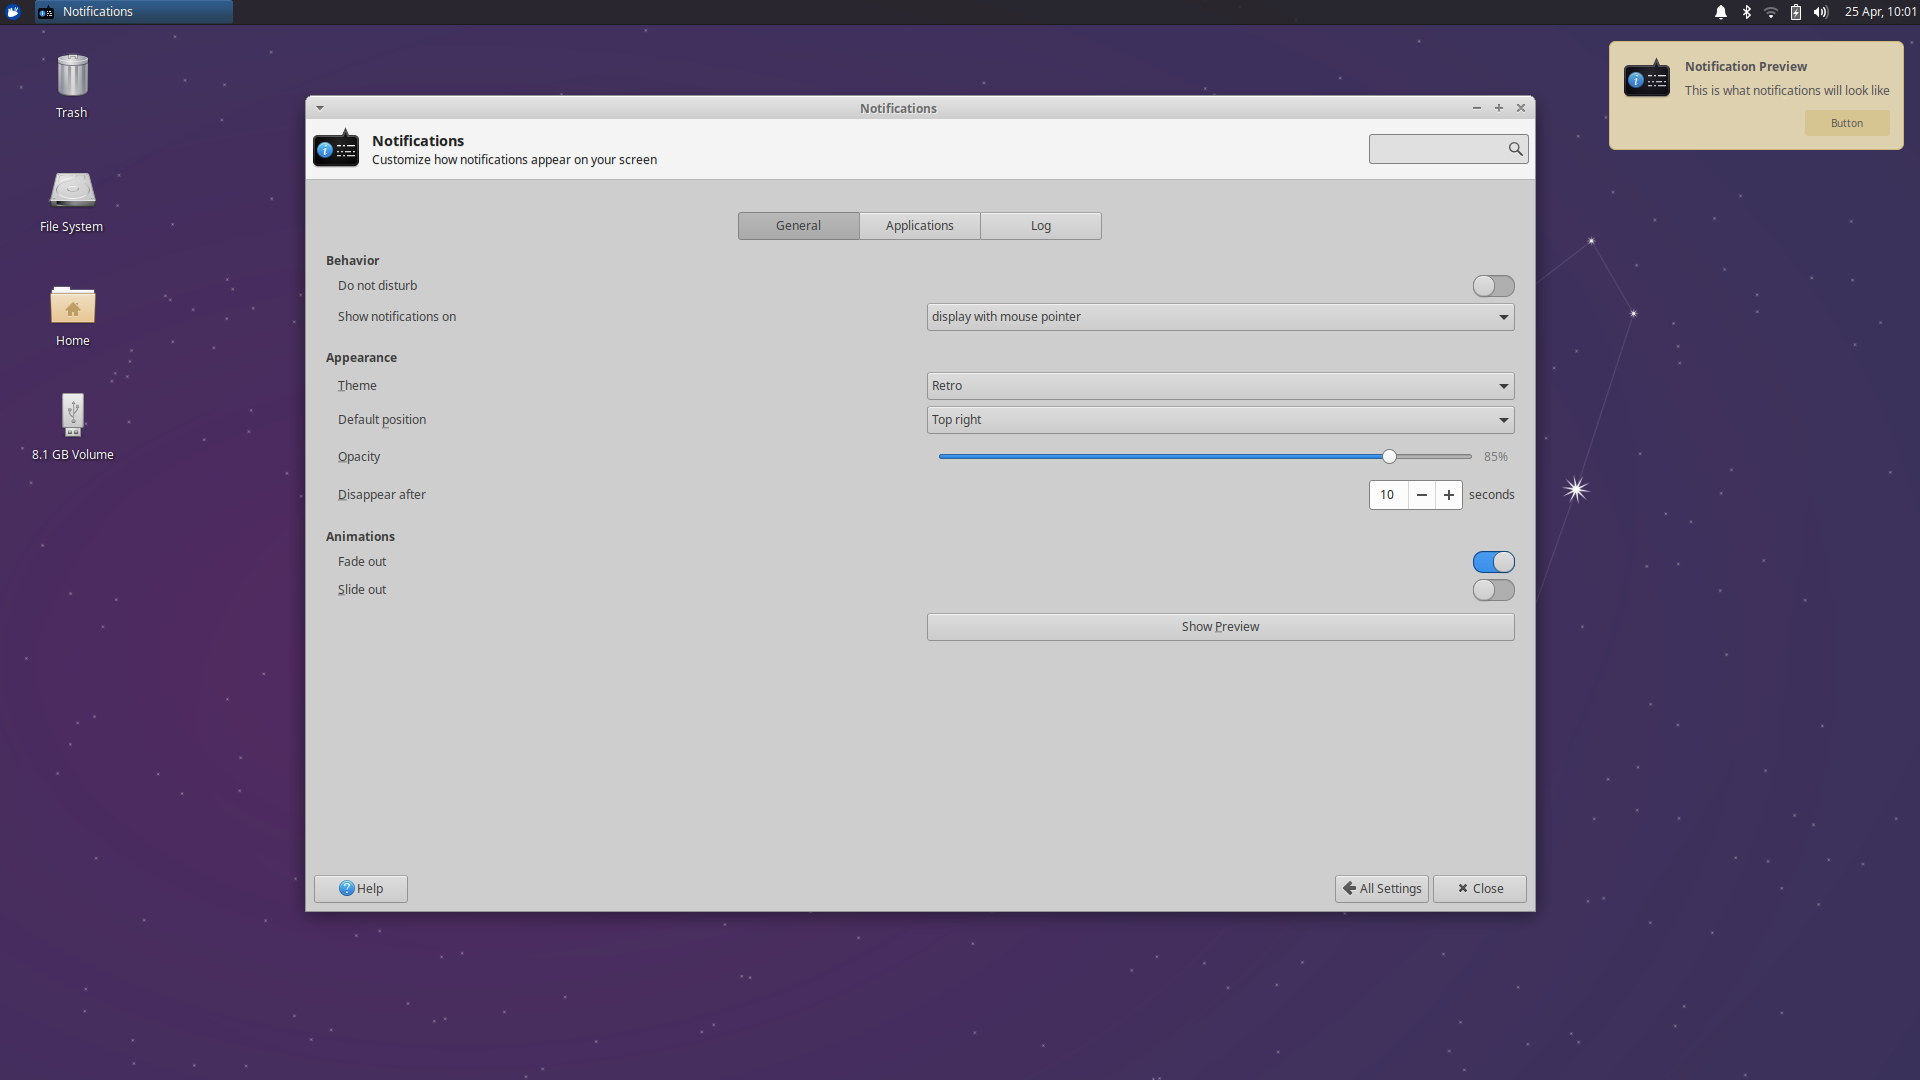Image resolution: width=1920 pixels, height=1080 pixels.
Task: Click the Close button at bottom
Action: point(1479,889)
